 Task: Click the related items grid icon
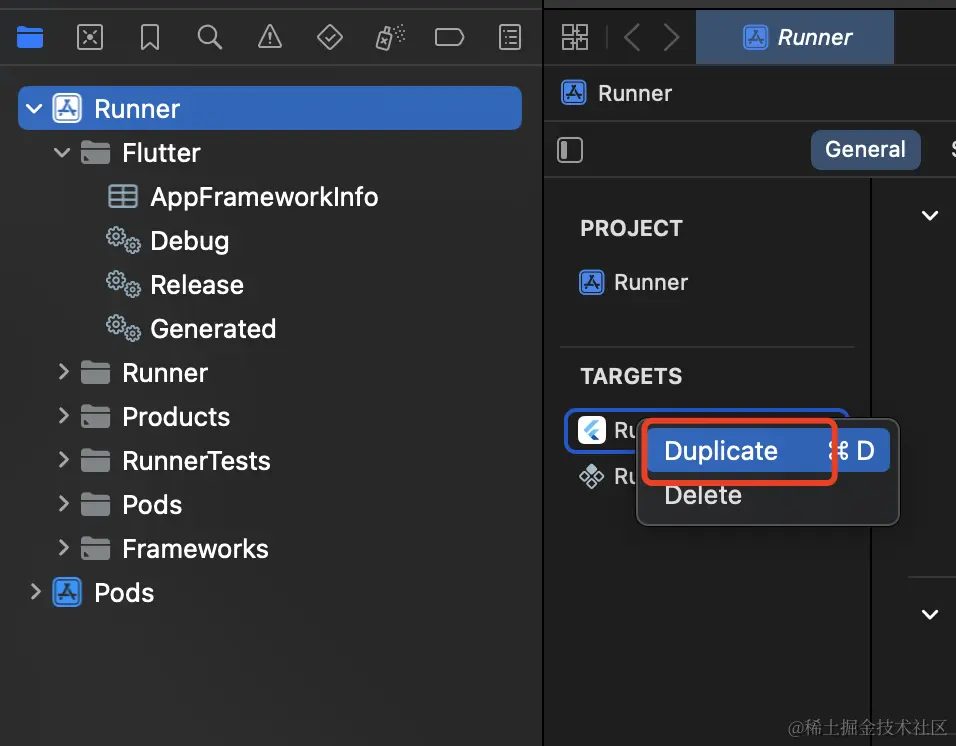(x=574, y=37)
